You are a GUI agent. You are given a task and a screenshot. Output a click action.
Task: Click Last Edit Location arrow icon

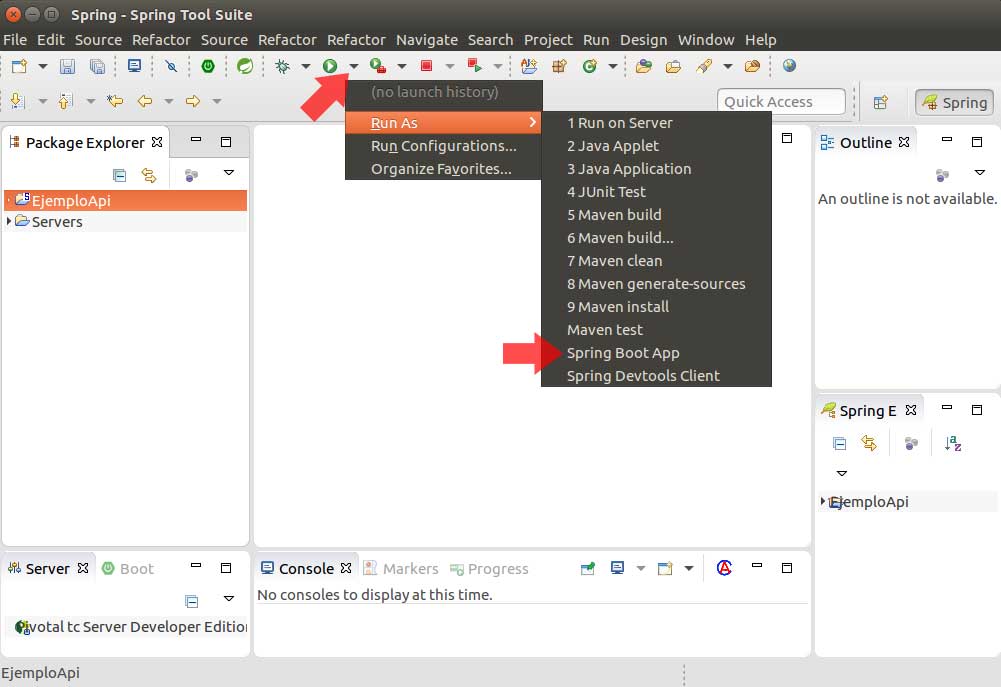pos(115,101)
